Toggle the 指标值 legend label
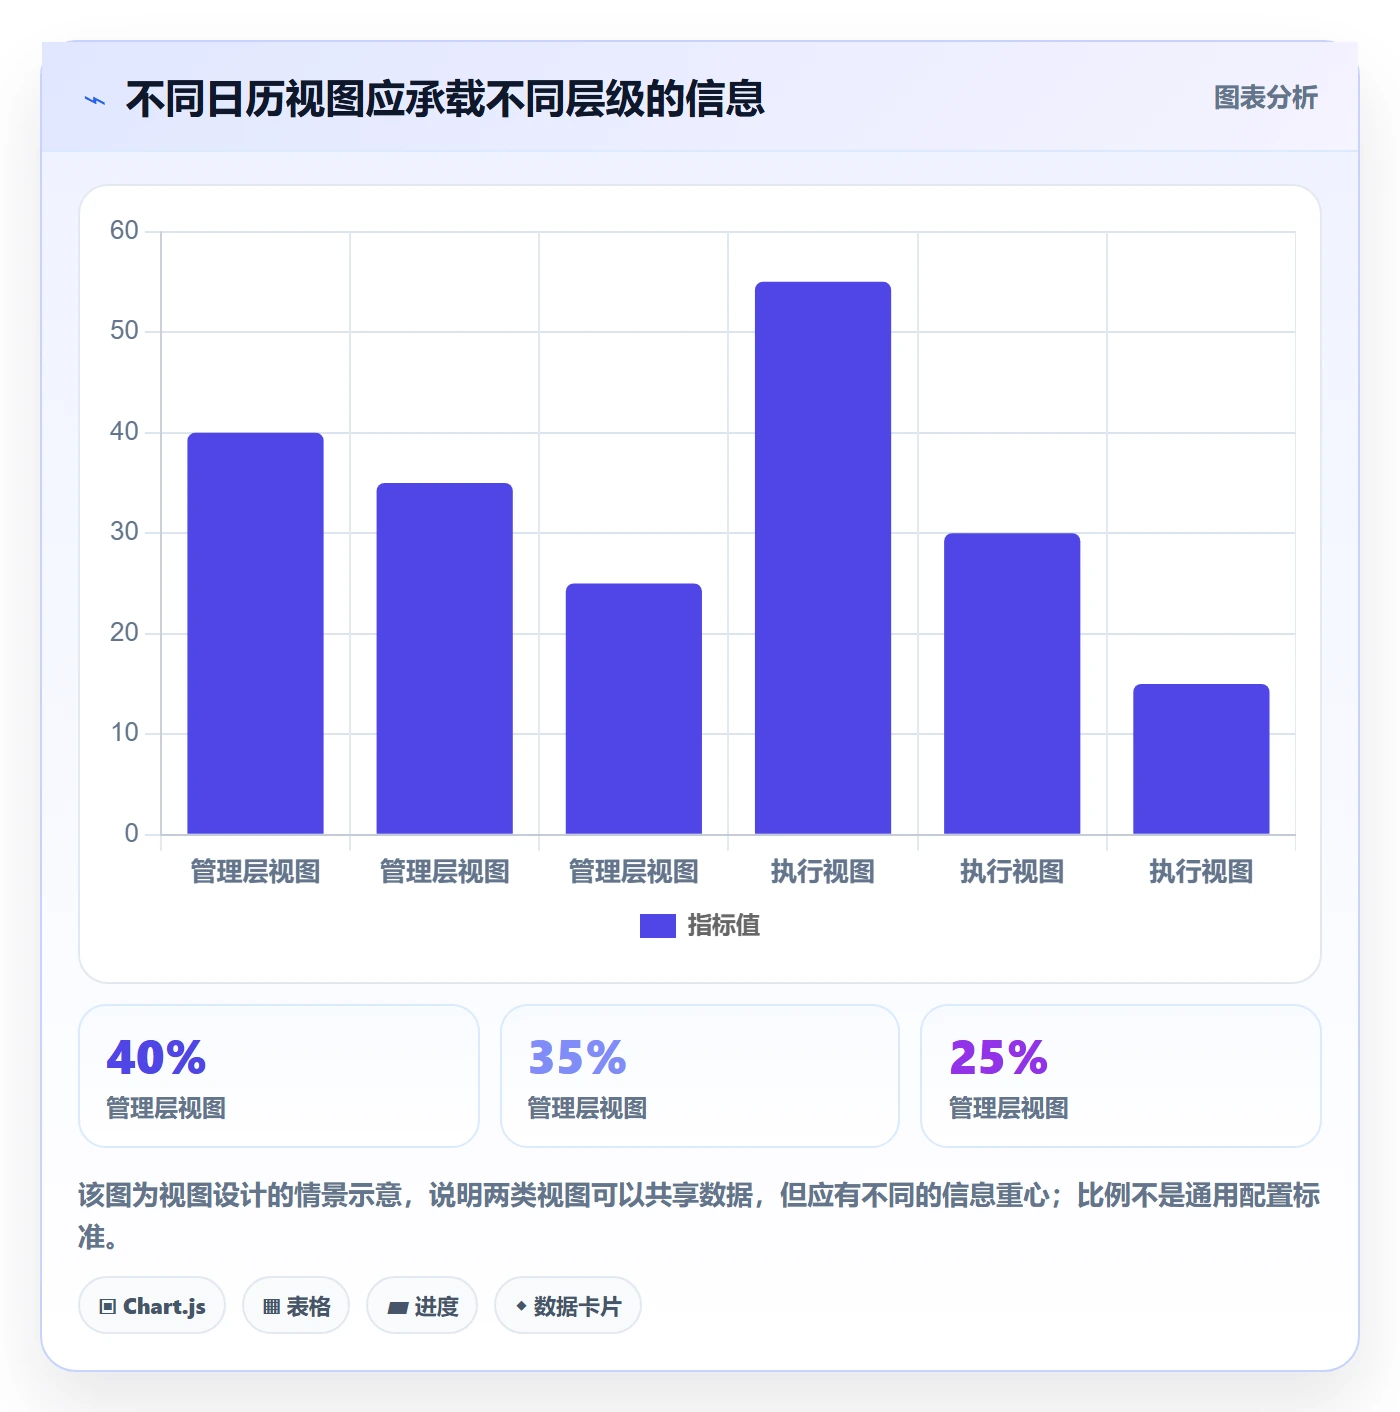Screen dimensions: 1400x1412 point(724,926)
